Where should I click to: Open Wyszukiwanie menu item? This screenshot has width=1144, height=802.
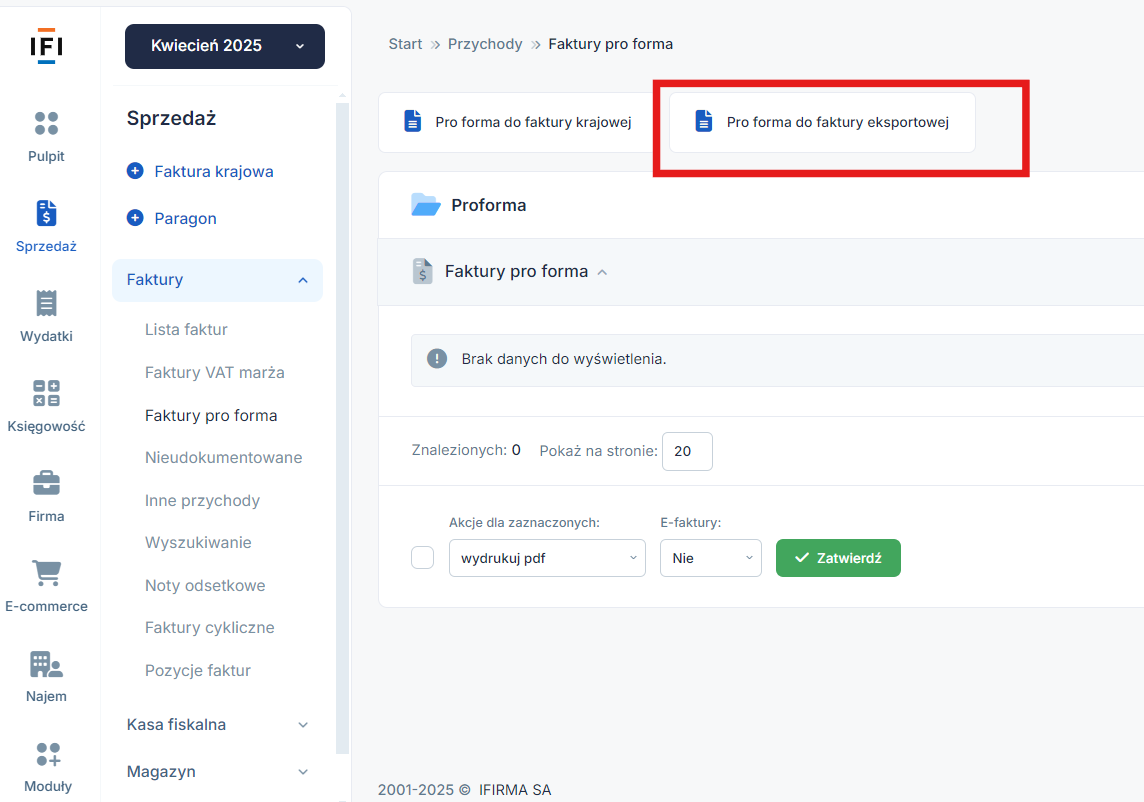point(198,542)
